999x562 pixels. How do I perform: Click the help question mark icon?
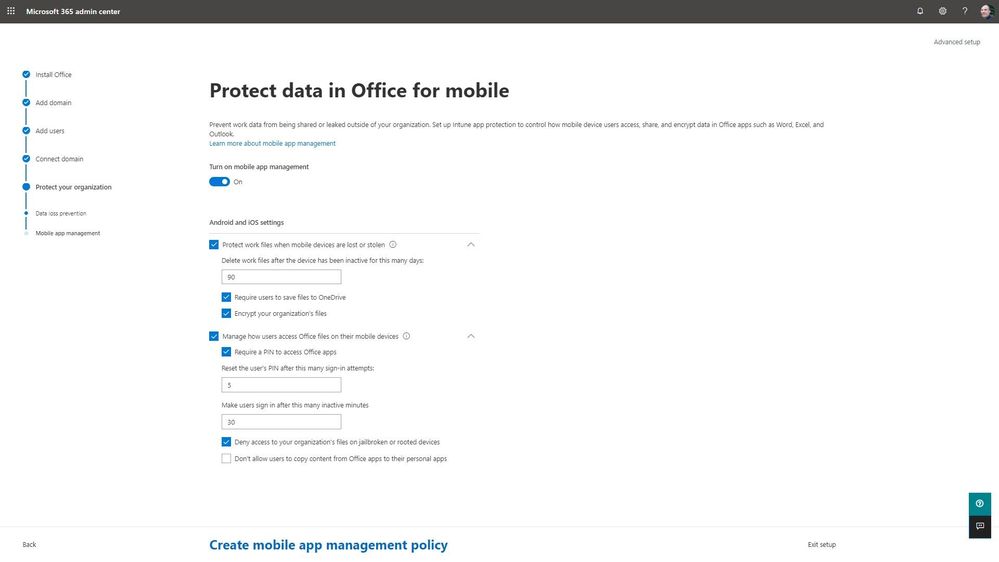tap(965, 11)
